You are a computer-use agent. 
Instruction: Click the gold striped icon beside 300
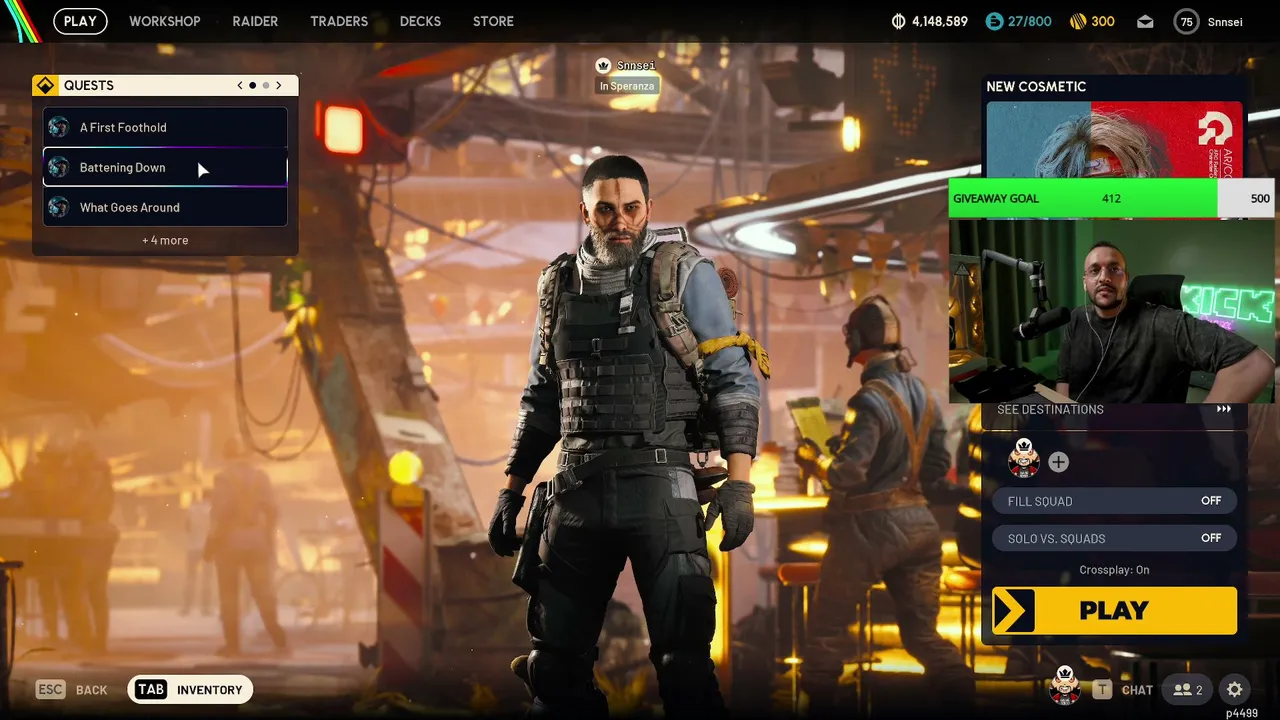click(1078, 21)
